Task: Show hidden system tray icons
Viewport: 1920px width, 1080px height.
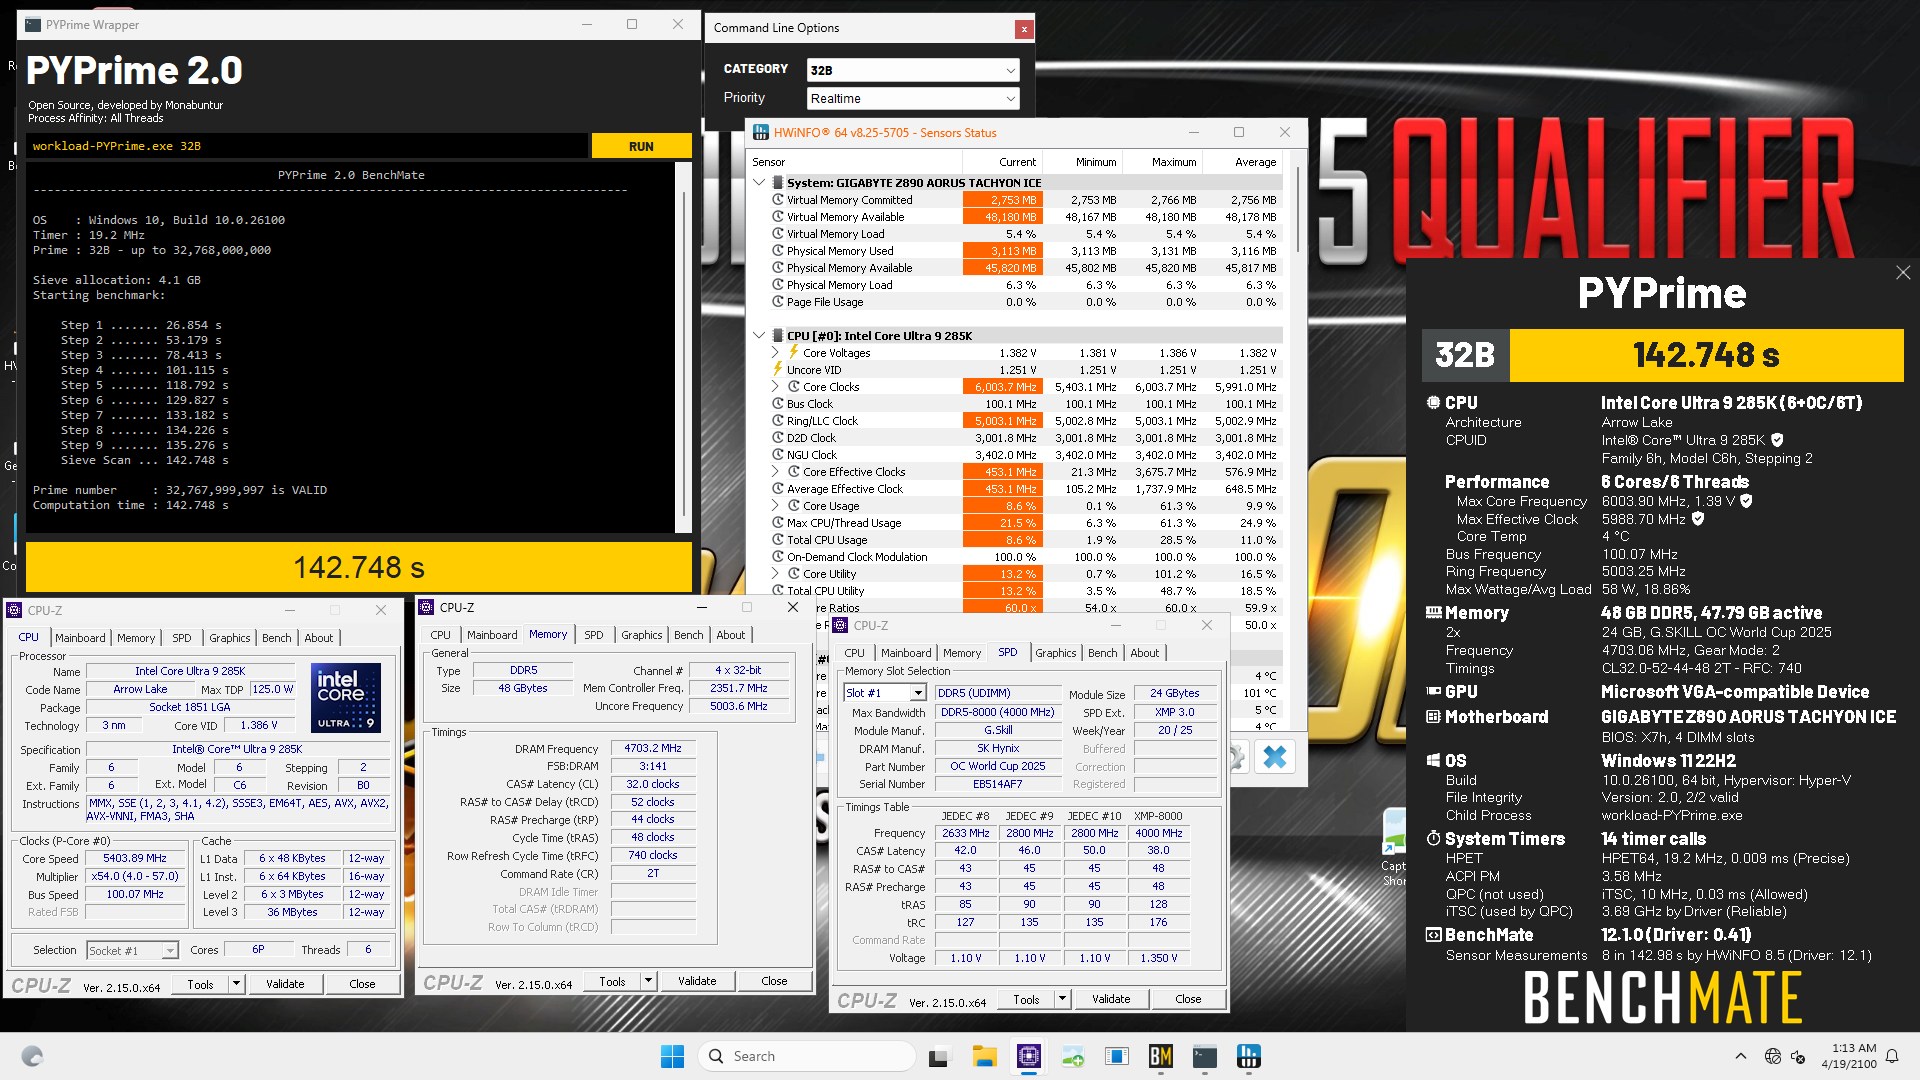Action: (x=1740, y=1056)
